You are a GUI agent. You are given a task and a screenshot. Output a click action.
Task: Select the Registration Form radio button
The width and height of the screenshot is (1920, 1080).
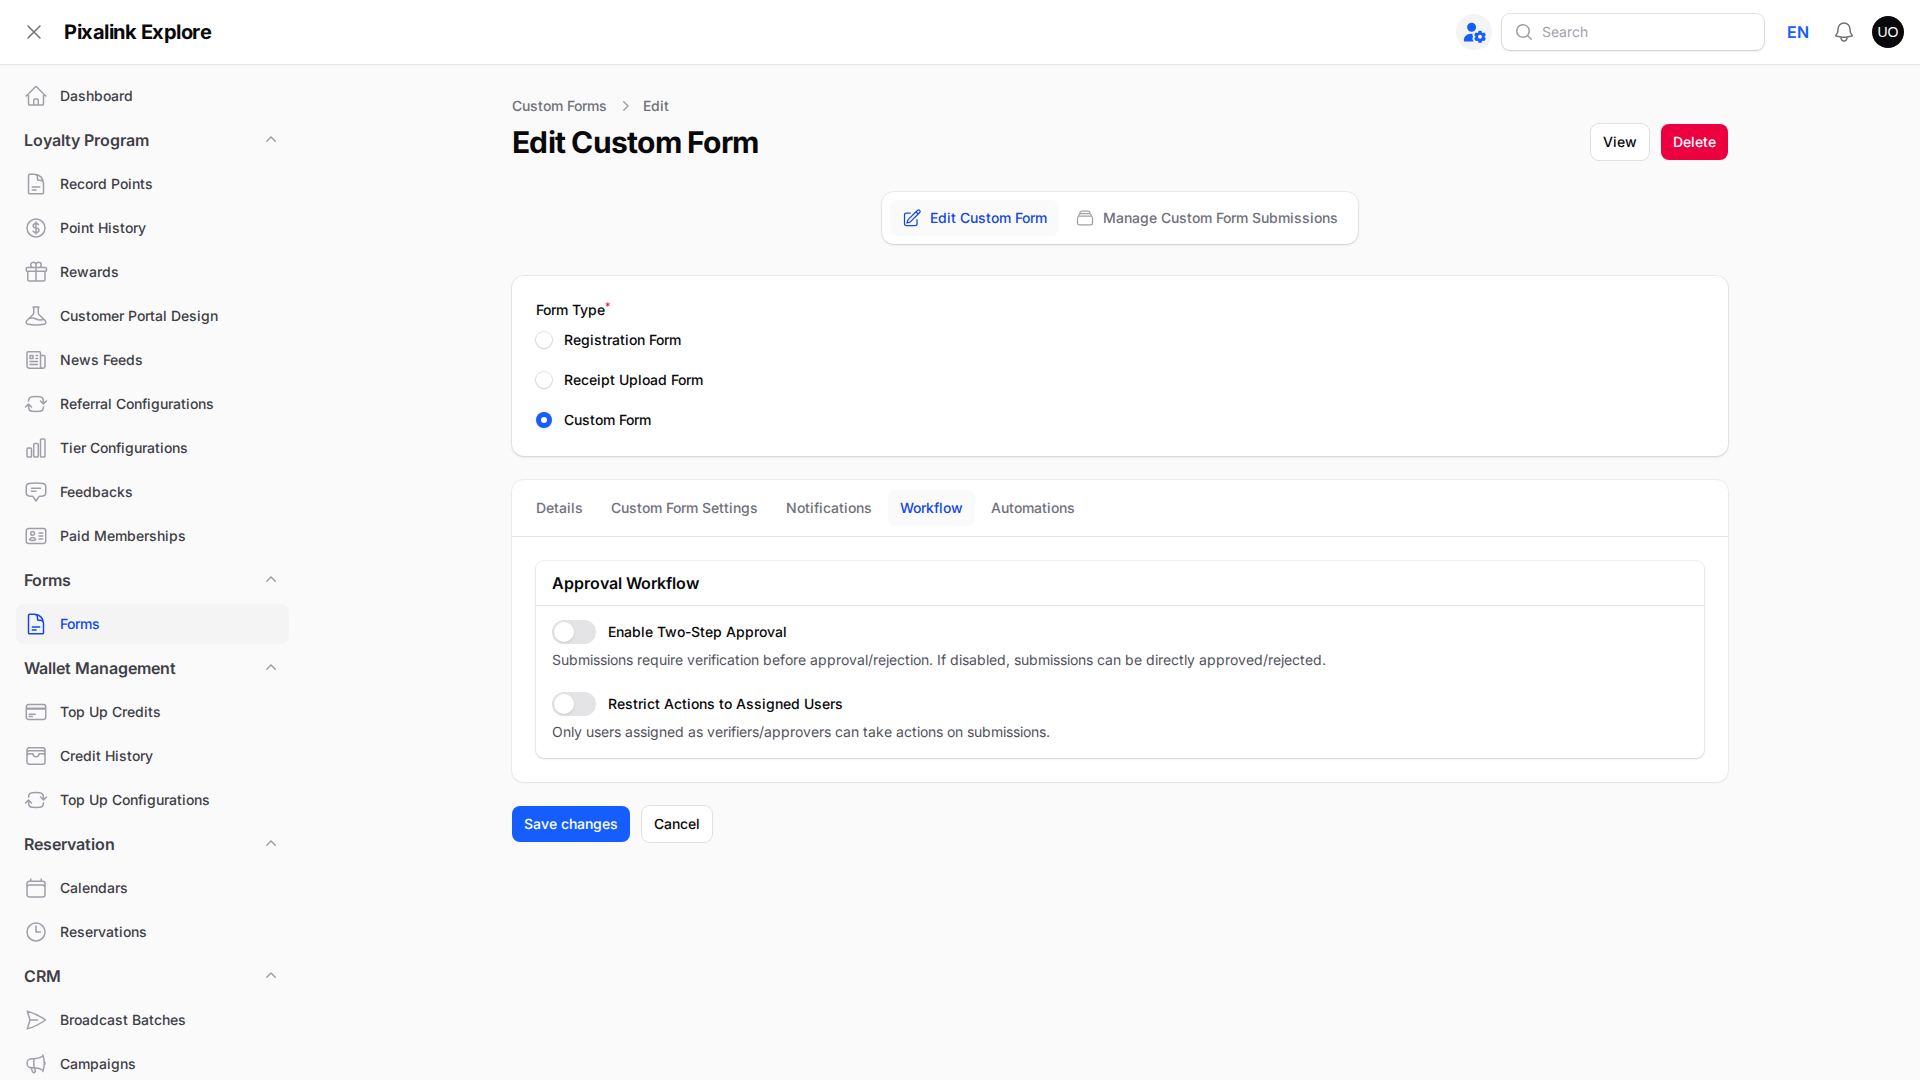[x=544, y=340]
